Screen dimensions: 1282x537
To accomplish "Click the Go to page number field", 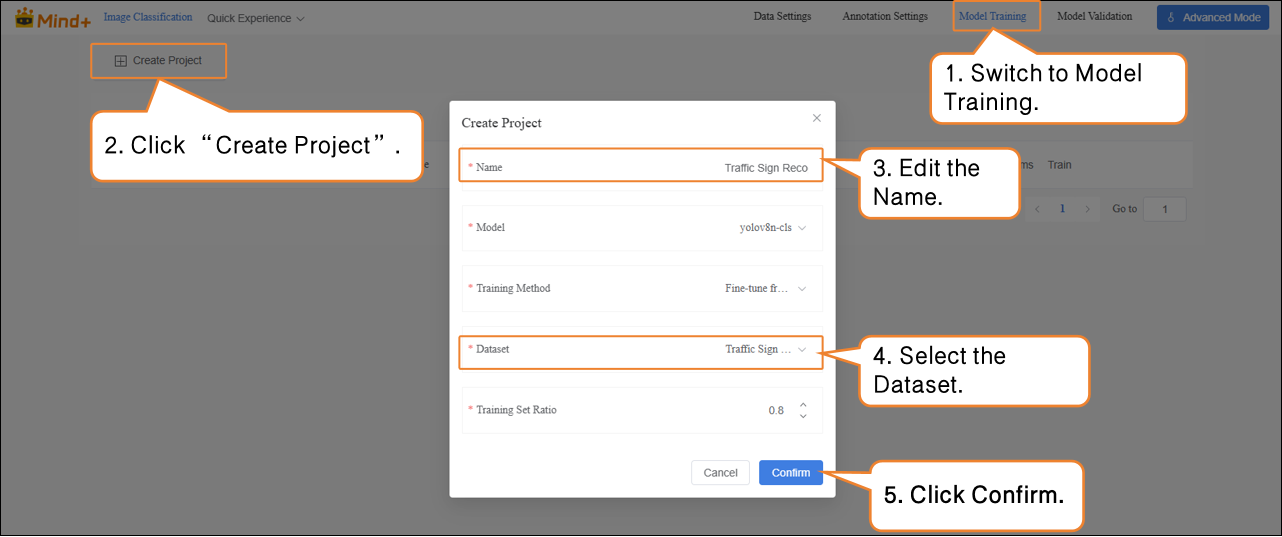I will click(1164, 209).
